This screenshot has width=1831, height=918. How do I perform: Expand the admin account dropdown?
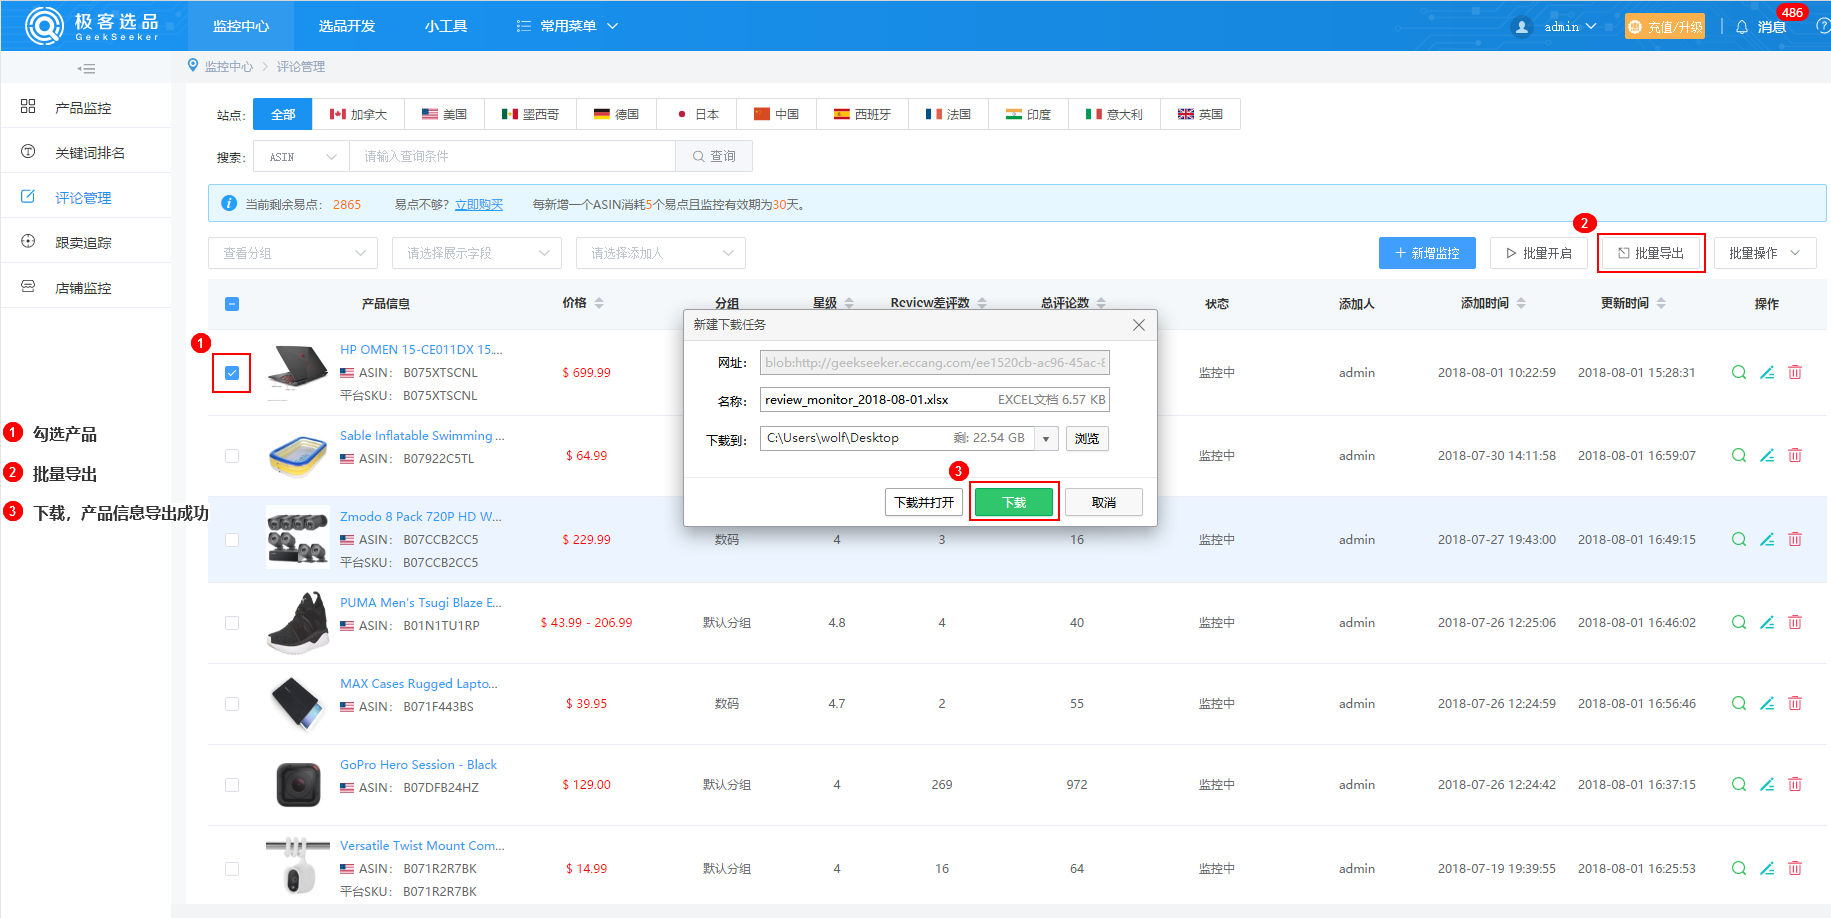coord(1569,27)
